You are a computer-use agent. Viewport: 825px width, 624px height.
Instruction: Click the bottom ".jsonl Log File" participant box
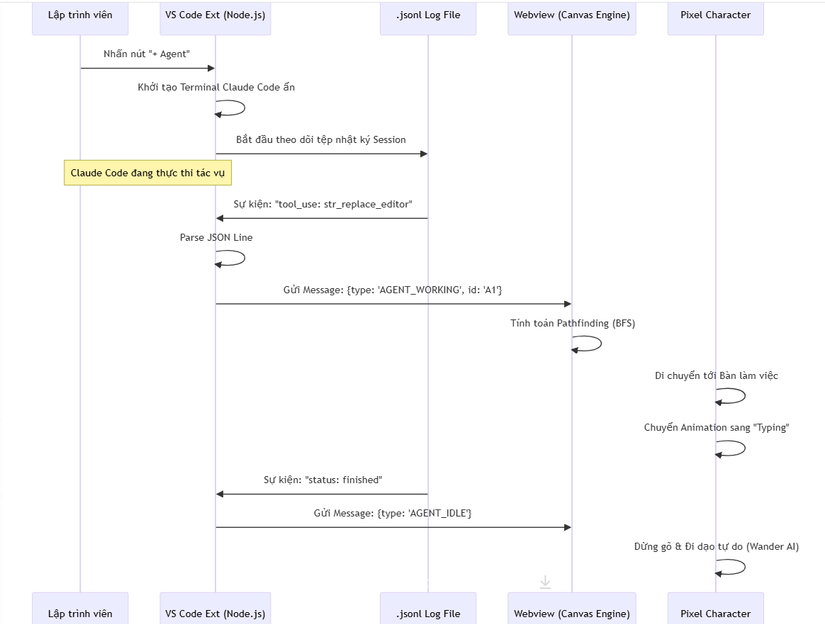click(x=428, y=612)
